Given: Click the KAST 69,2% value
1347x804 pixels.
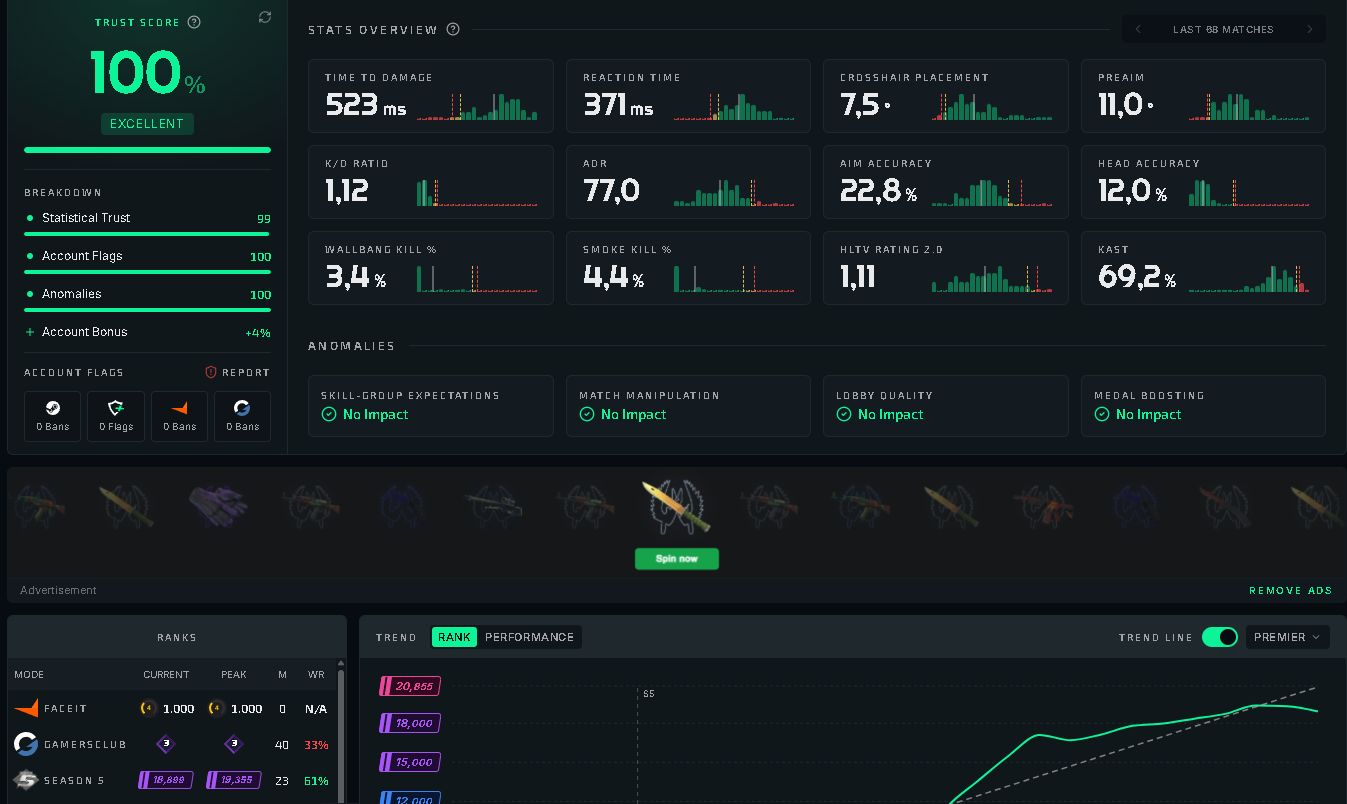Looking at the screenshot, I should pos(1137,276).
